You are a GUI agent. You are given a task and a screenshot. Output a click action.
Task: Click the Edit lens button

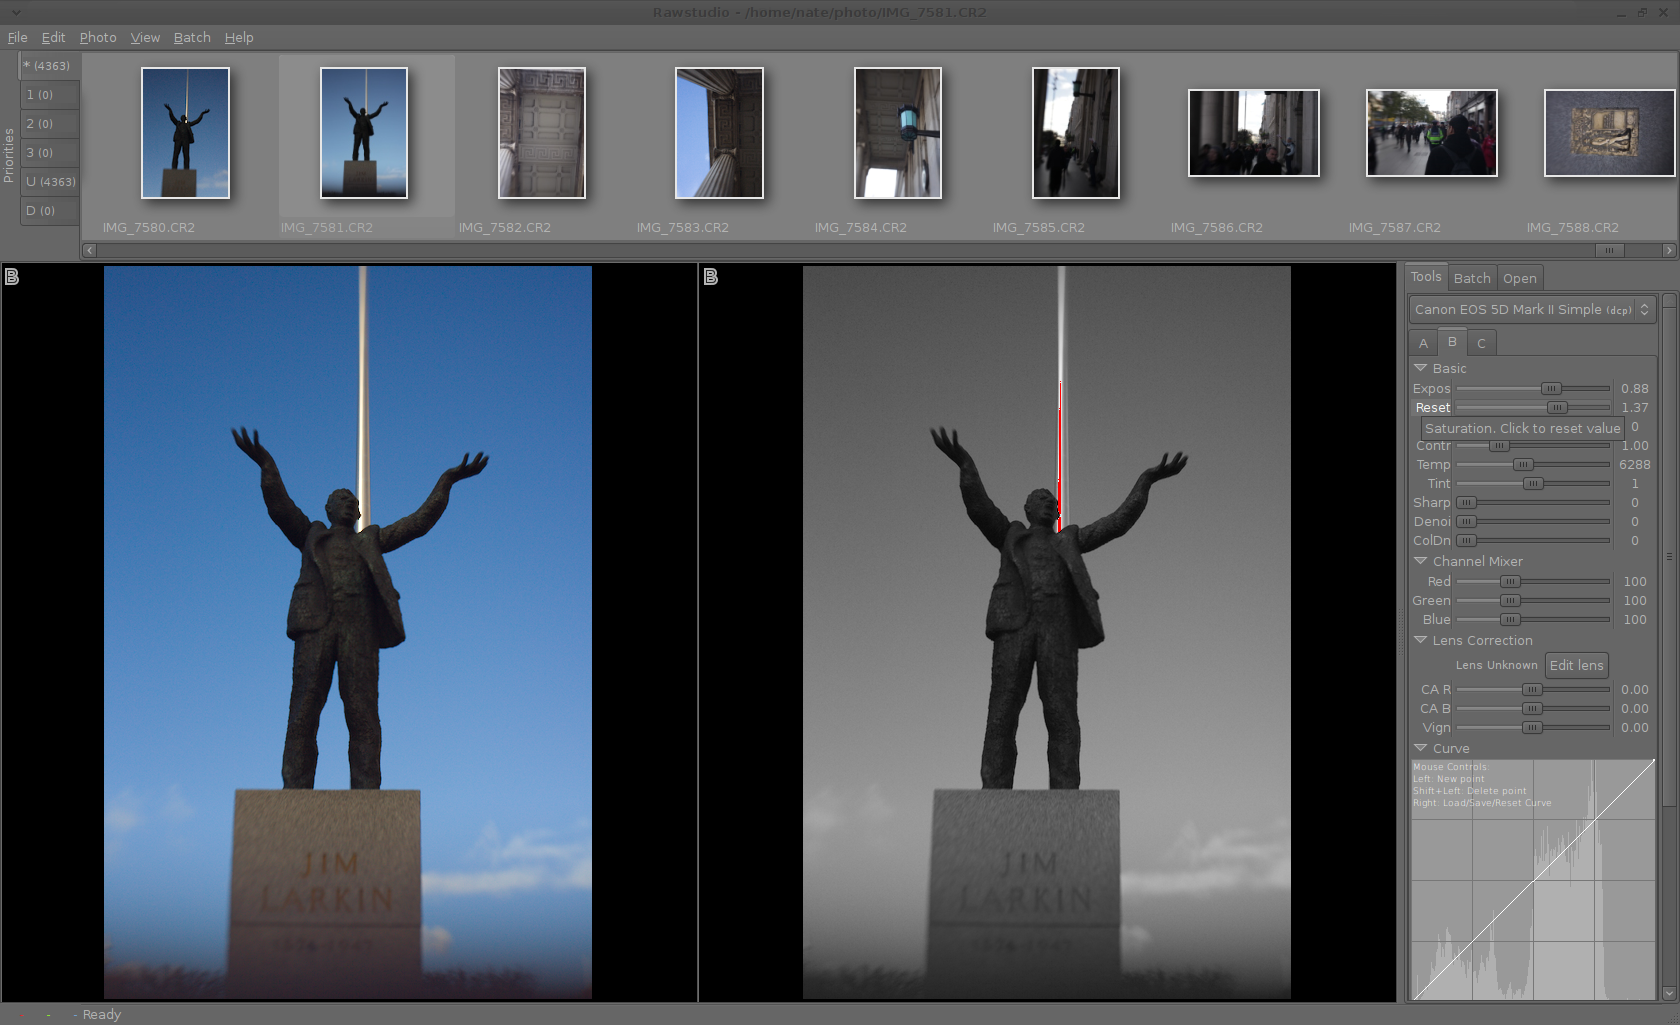[1576, 665]
